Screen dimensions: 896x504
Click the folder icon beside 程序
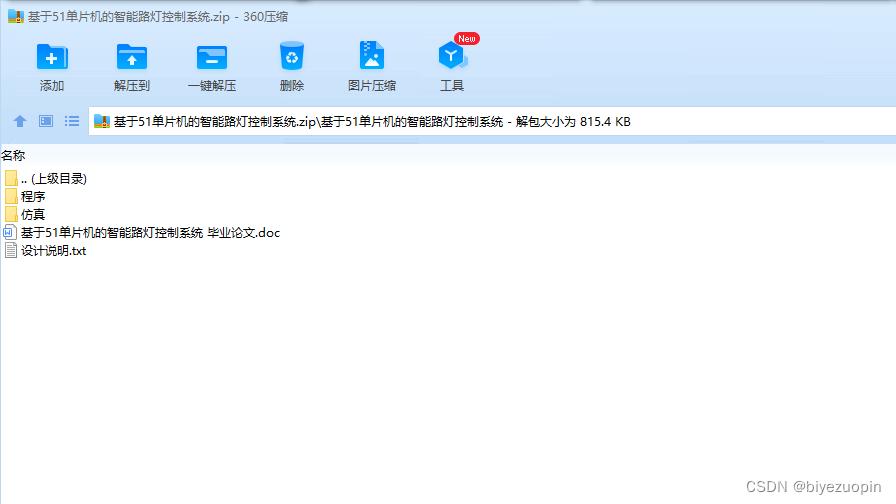pos(11,197)
